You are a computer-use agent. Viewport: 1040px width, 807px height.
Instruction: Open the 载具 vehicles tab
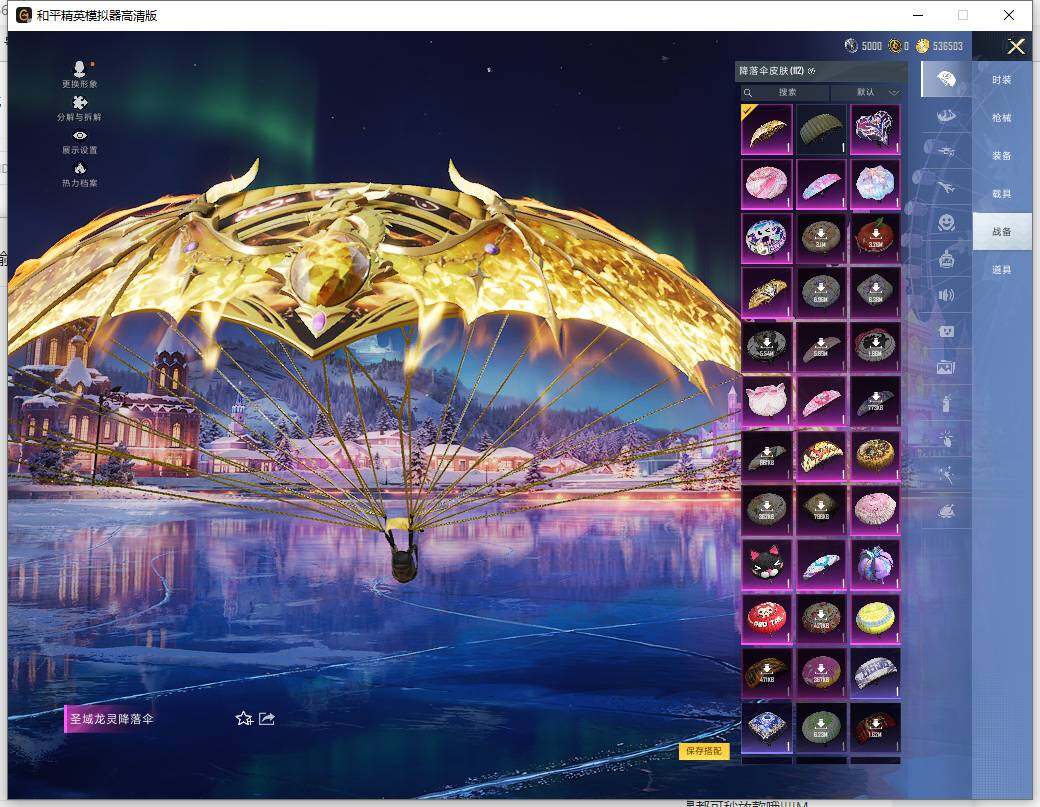click(x=1001, y=194)
